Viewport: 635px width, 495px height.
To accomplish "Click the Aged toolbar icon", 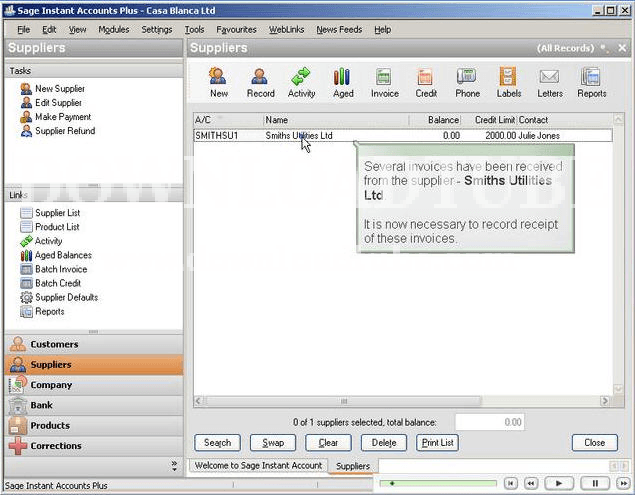I will pos(343,83).
